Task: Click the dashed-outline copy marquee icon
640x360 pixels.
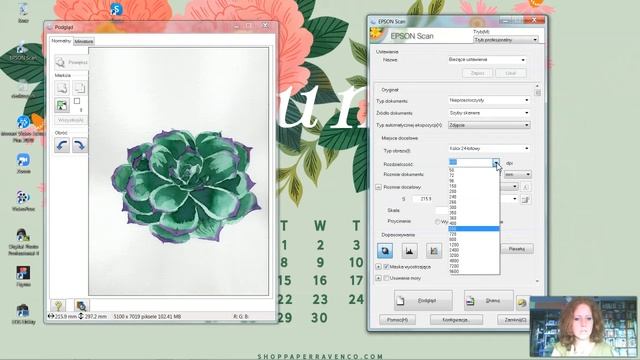Action: point(80,88)
